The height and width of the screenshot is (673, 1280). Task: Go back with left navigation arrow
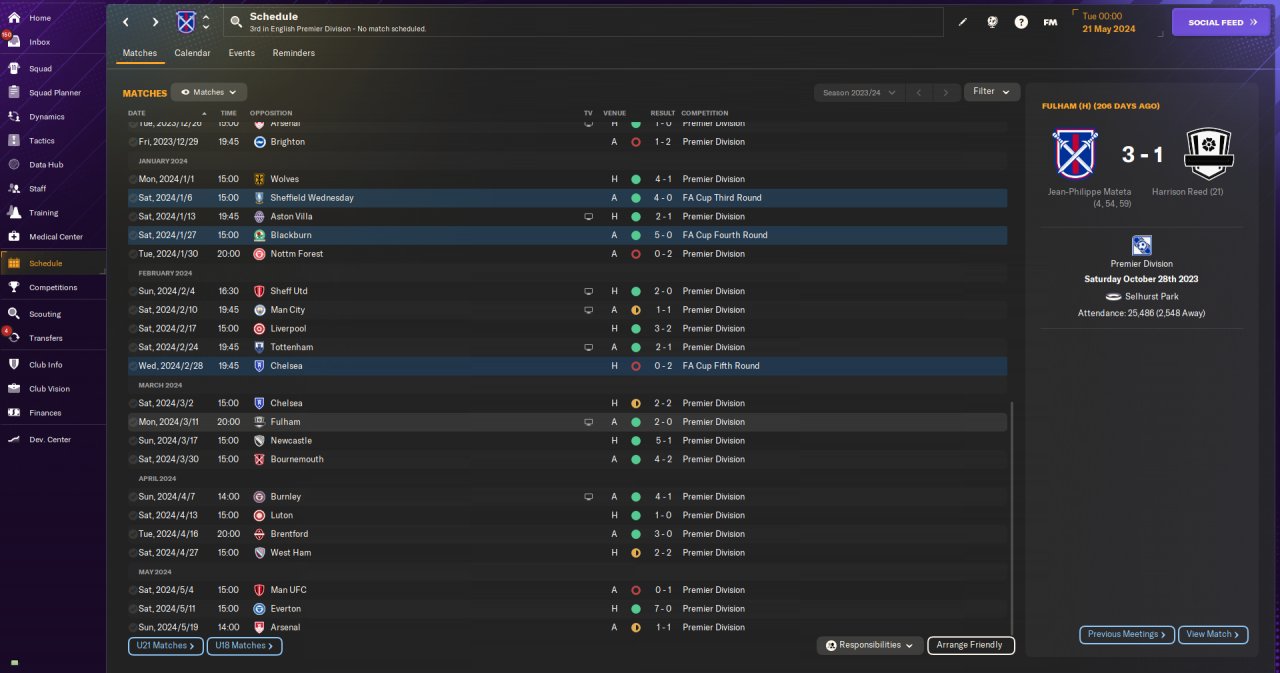[126, 22]
